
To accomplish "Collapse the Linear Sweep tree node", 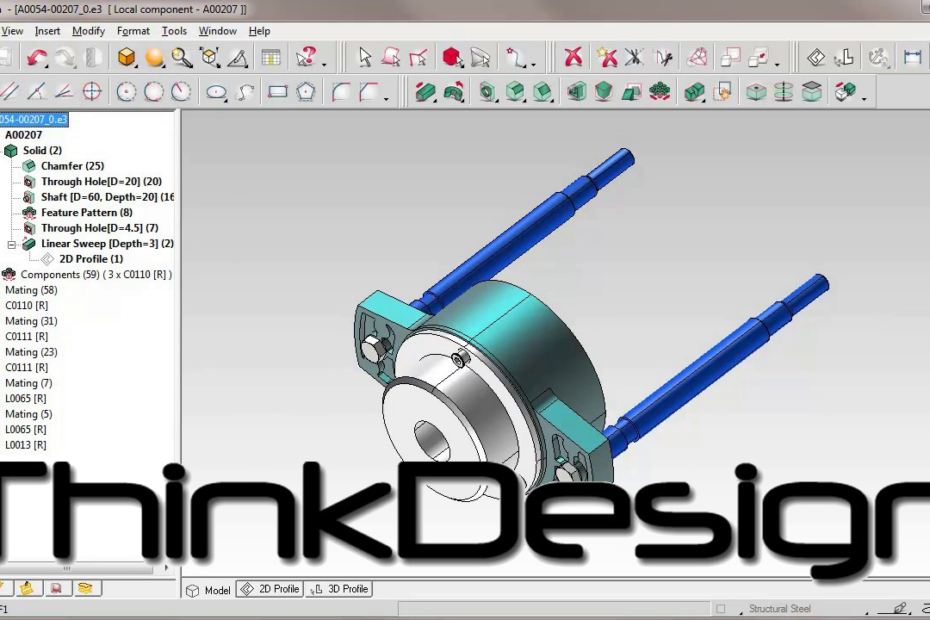I will click(11, 244).
